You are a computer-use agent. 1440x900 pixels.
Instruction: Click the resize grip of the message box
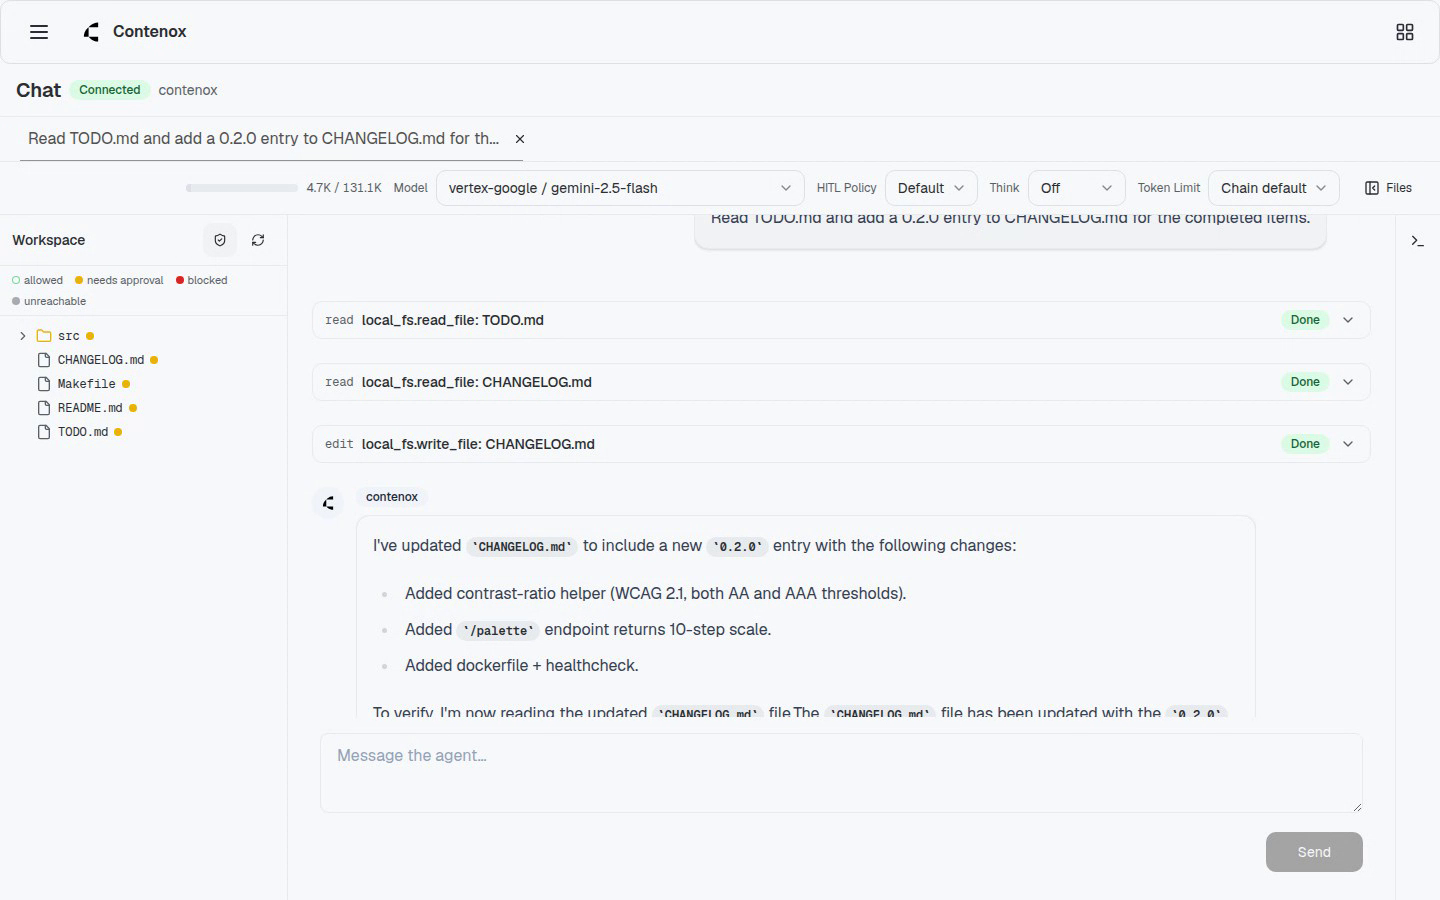(1357, 807)
